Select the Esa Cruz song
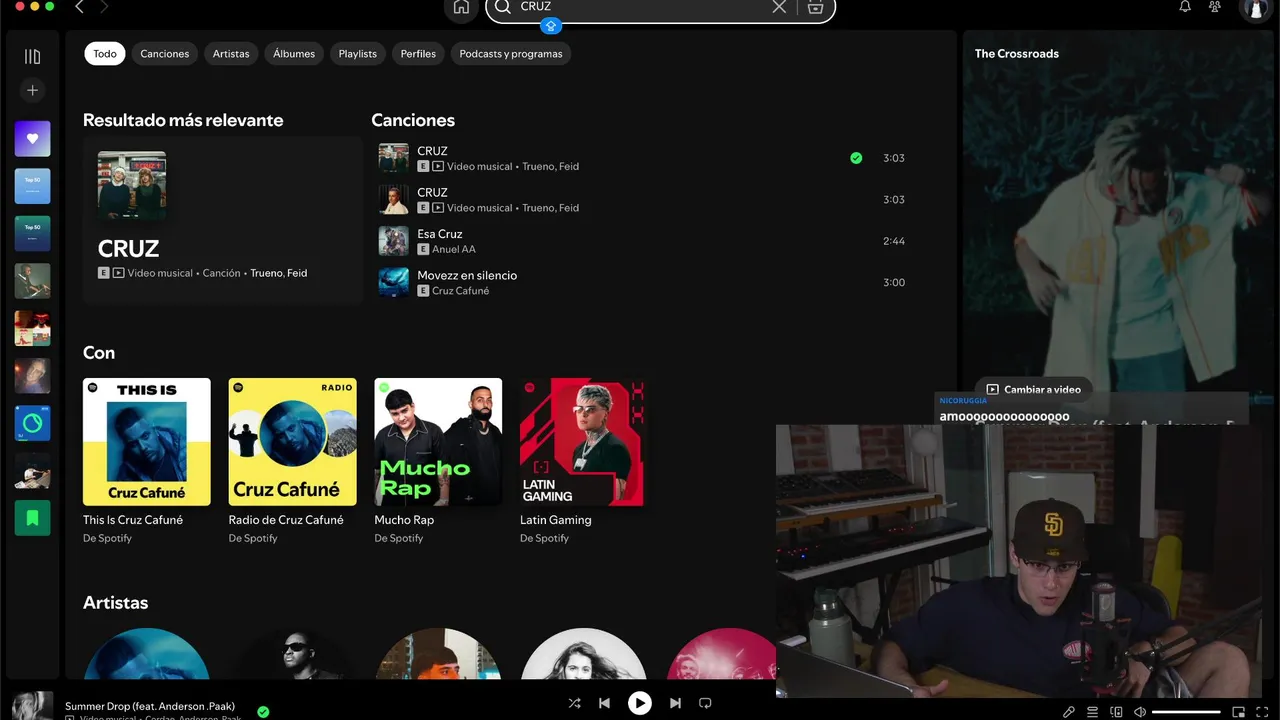1280x720 pixels. click(x=440, y=234)
